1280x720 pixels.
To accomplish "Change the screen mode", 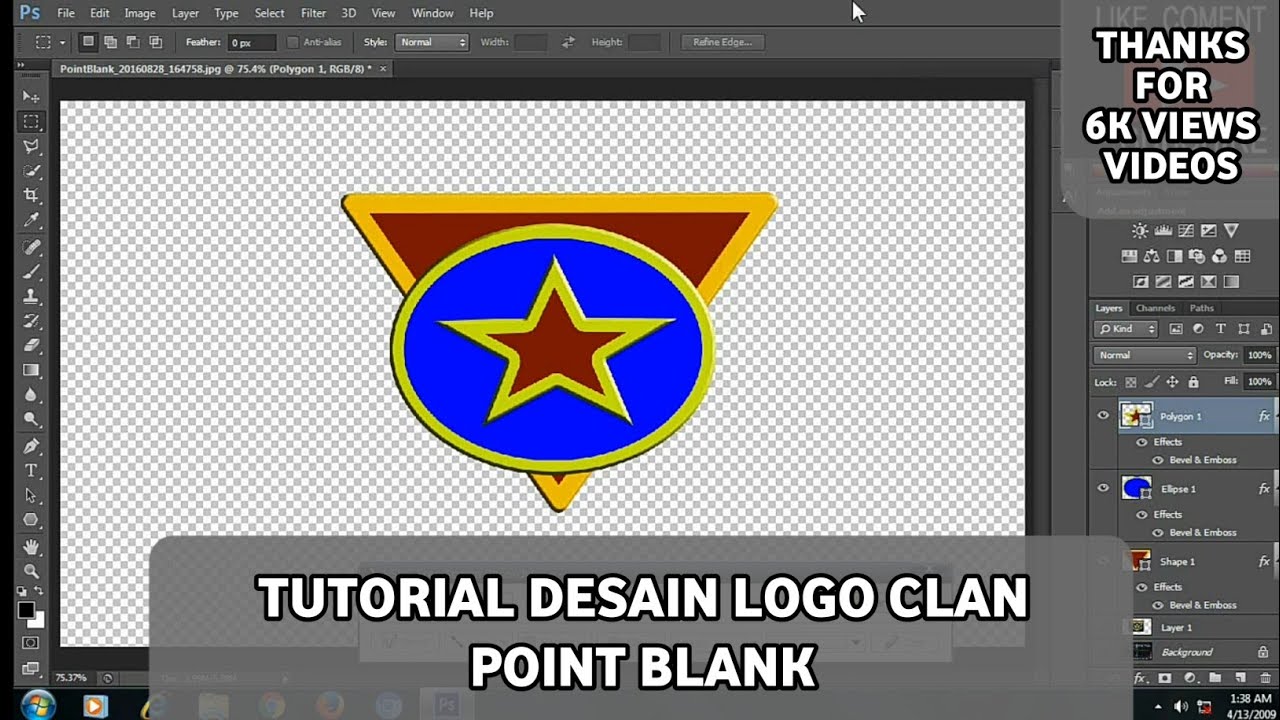I will click(31, 667).
